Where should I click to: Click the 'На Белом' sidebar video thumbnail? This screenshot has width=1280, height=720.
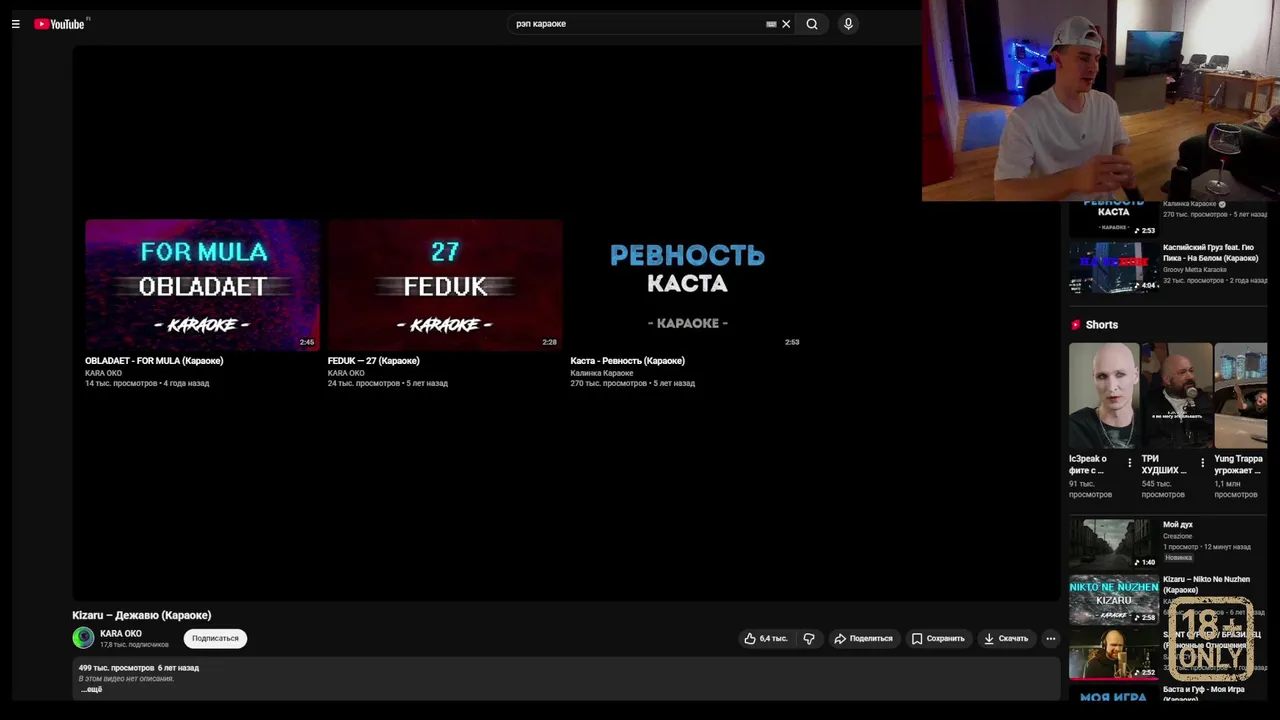click(1114, 267)
